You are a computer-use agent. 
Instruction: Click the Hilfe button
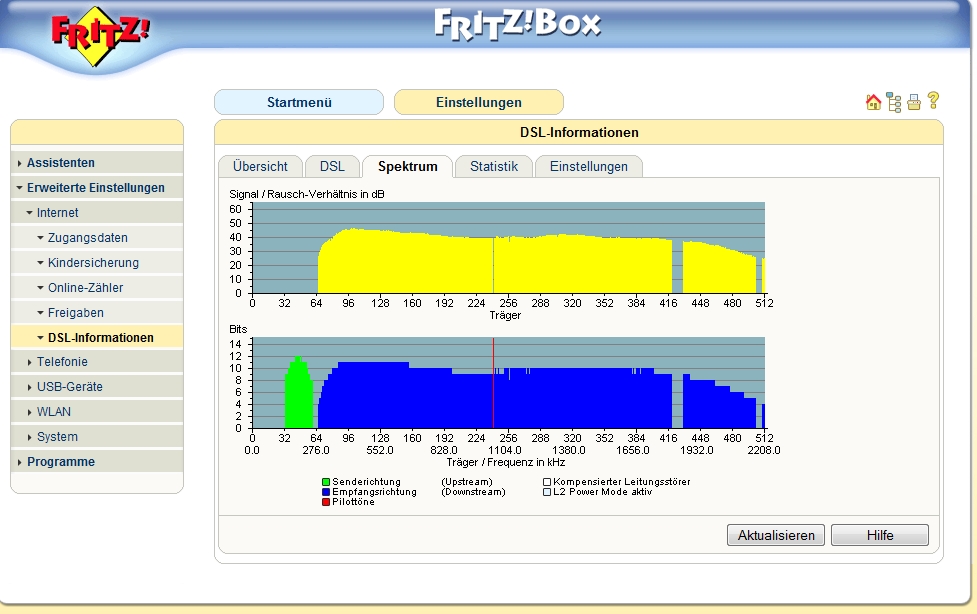click(x=879, y=535)
